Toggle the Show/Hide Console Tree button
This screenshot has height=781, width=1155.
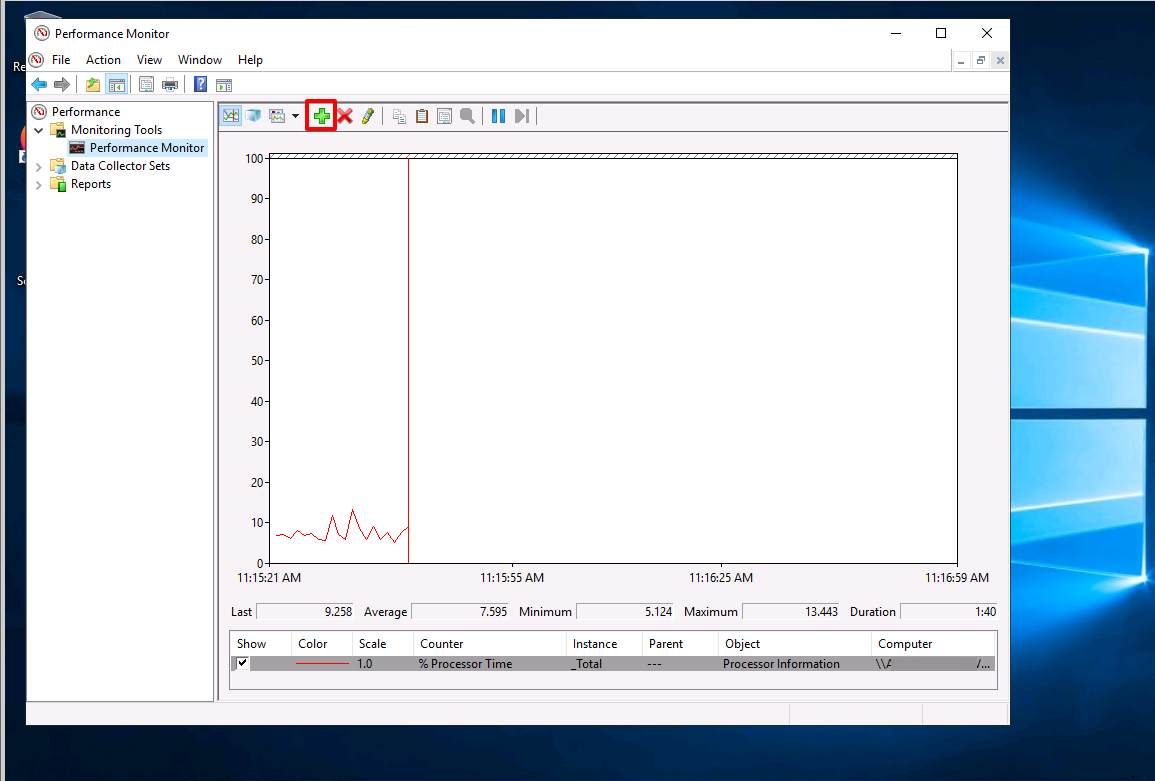tap(116, 85)
